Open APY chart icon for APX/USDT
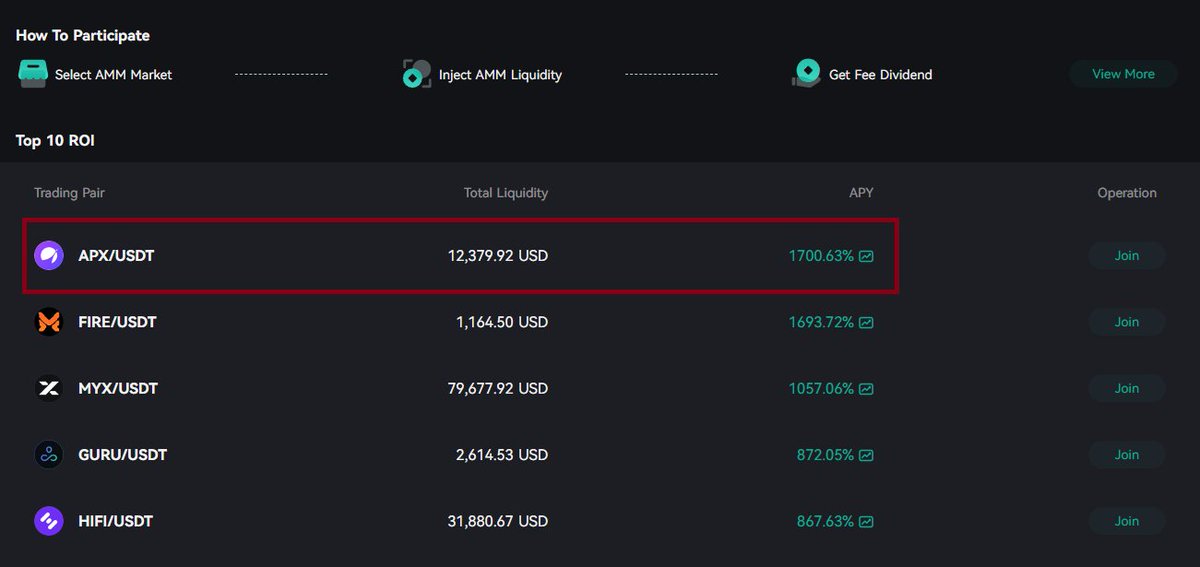The image size is (1200, 567). click(866, 256)
